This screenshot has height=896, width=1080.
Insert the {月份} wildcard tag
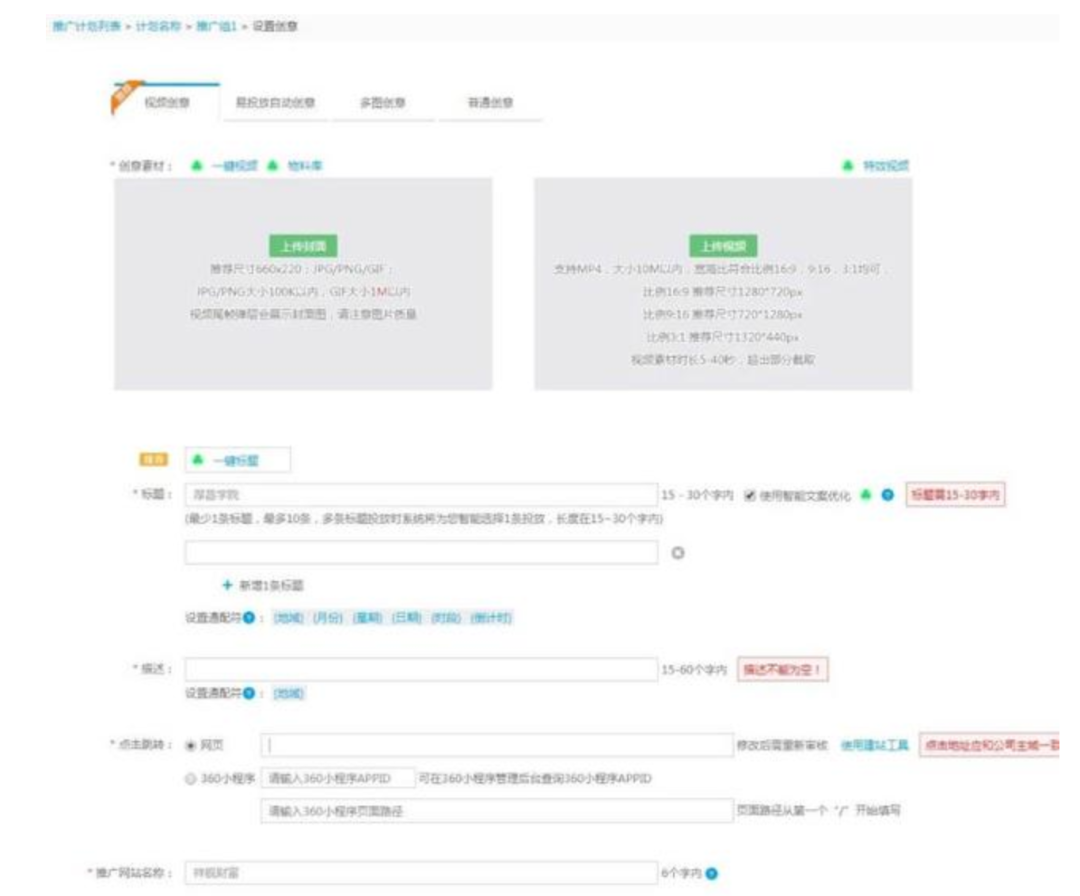328,618
